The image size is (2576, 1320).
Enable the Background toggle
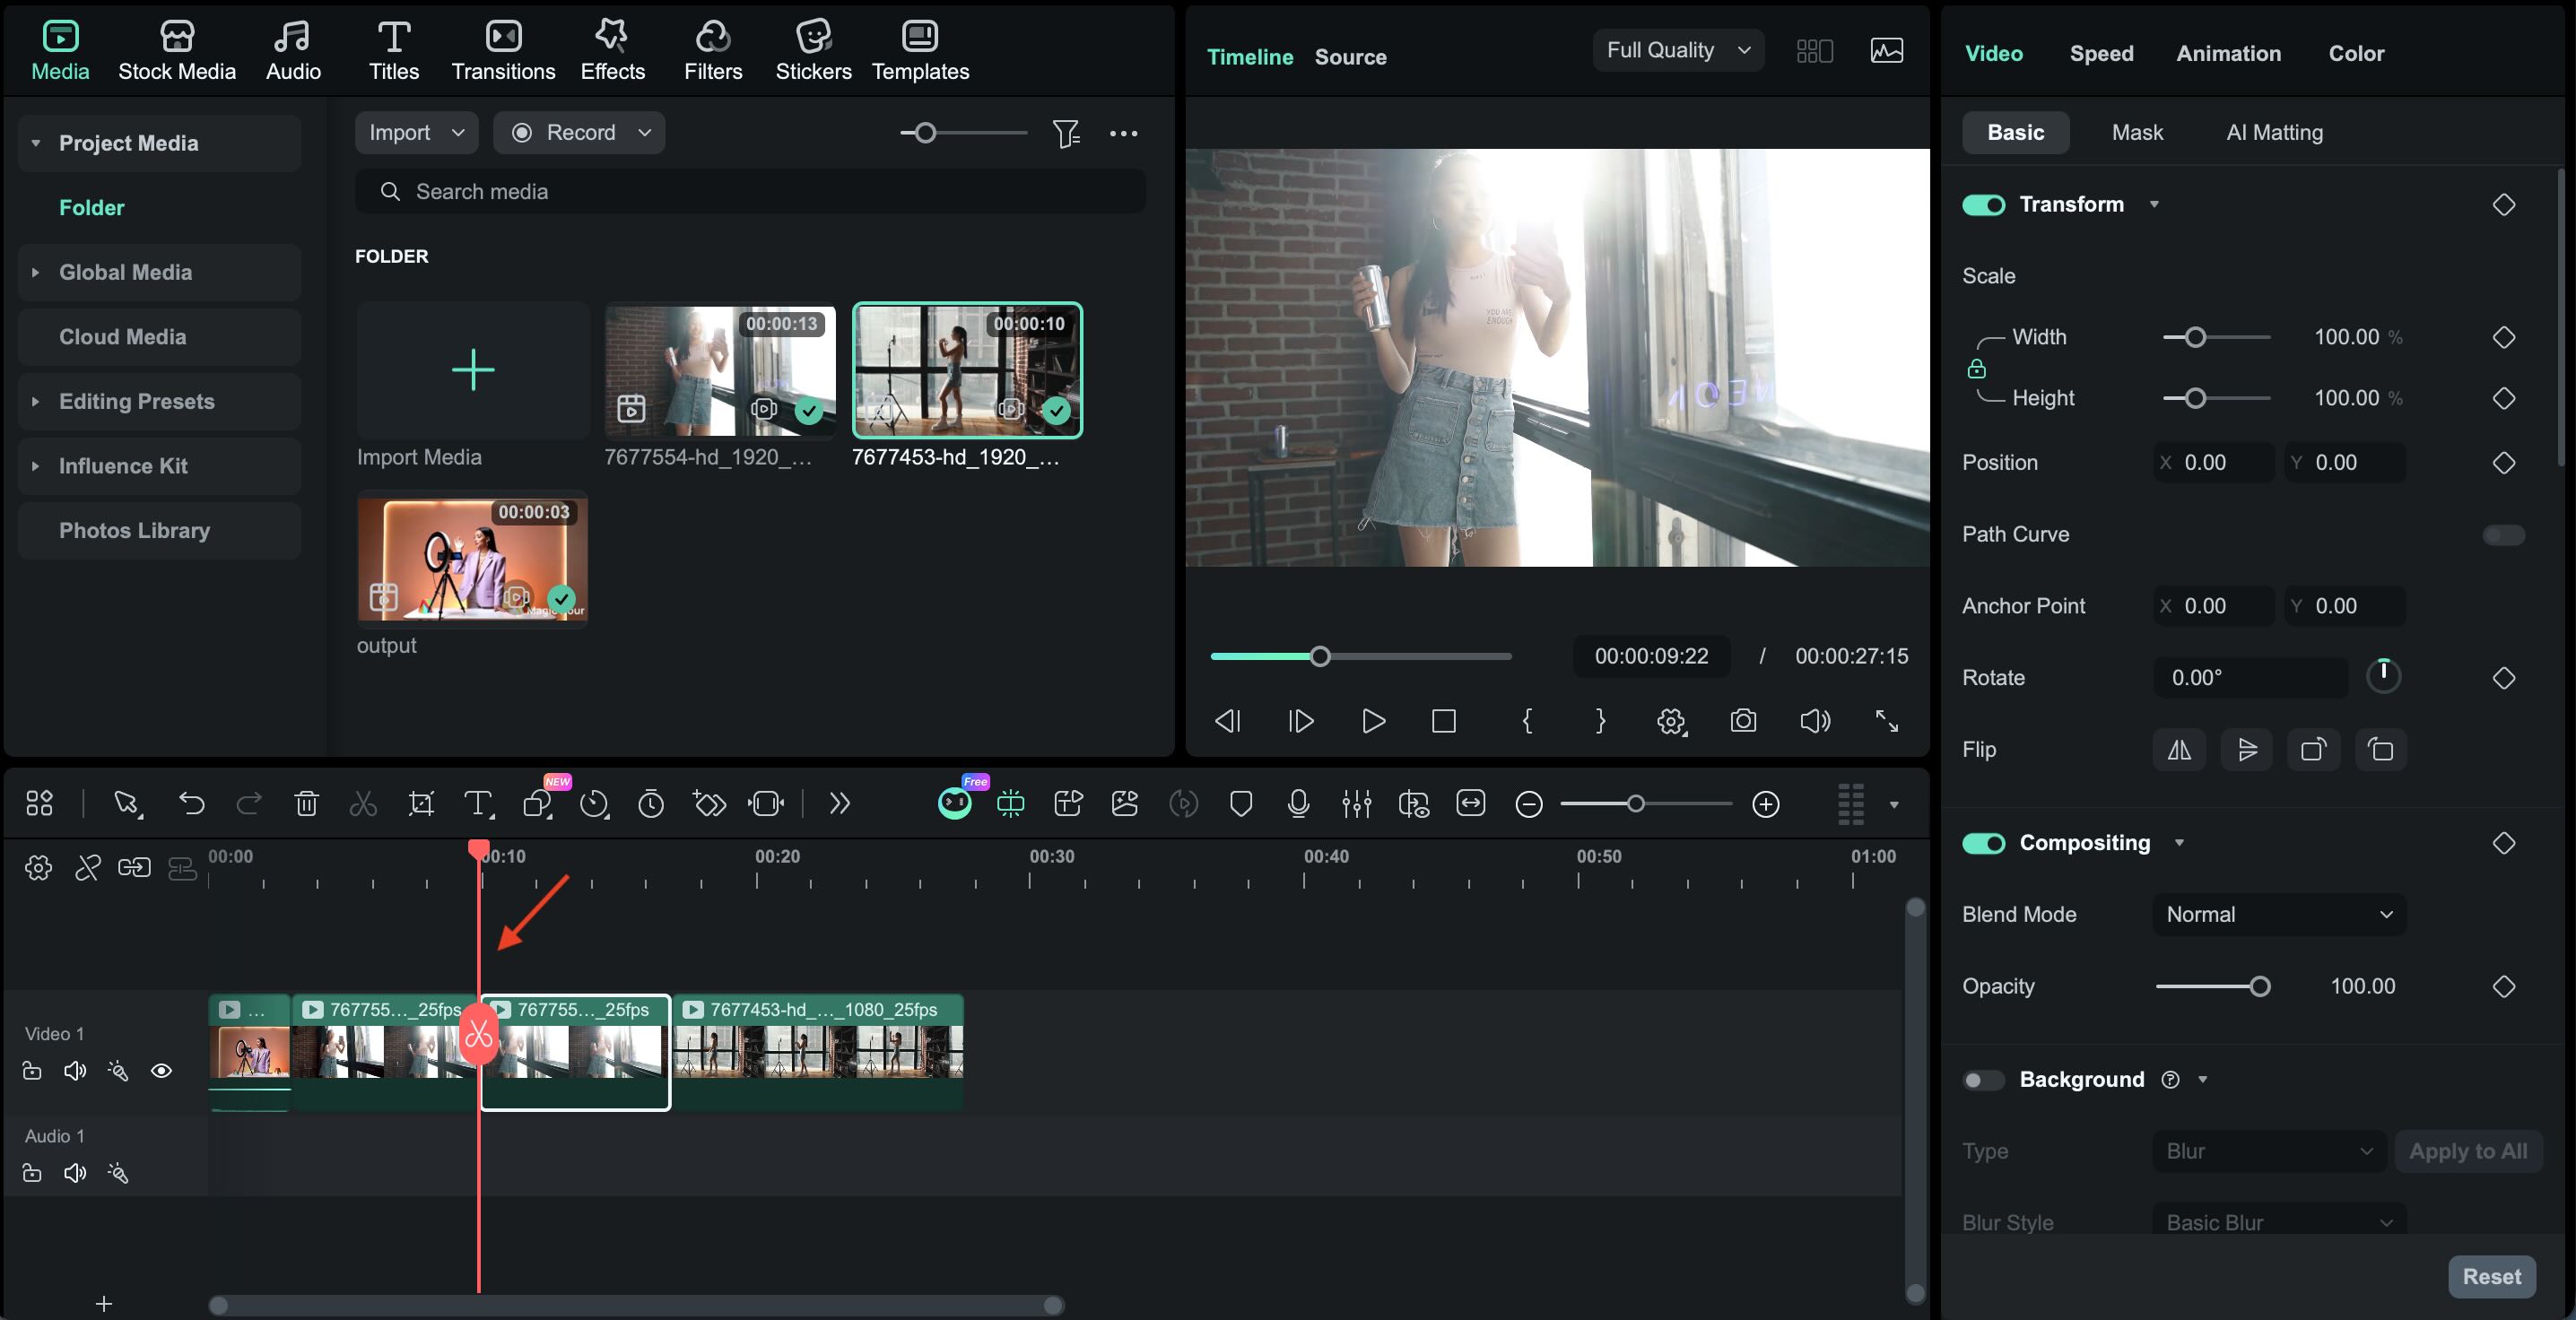tap(1983, 1080)
